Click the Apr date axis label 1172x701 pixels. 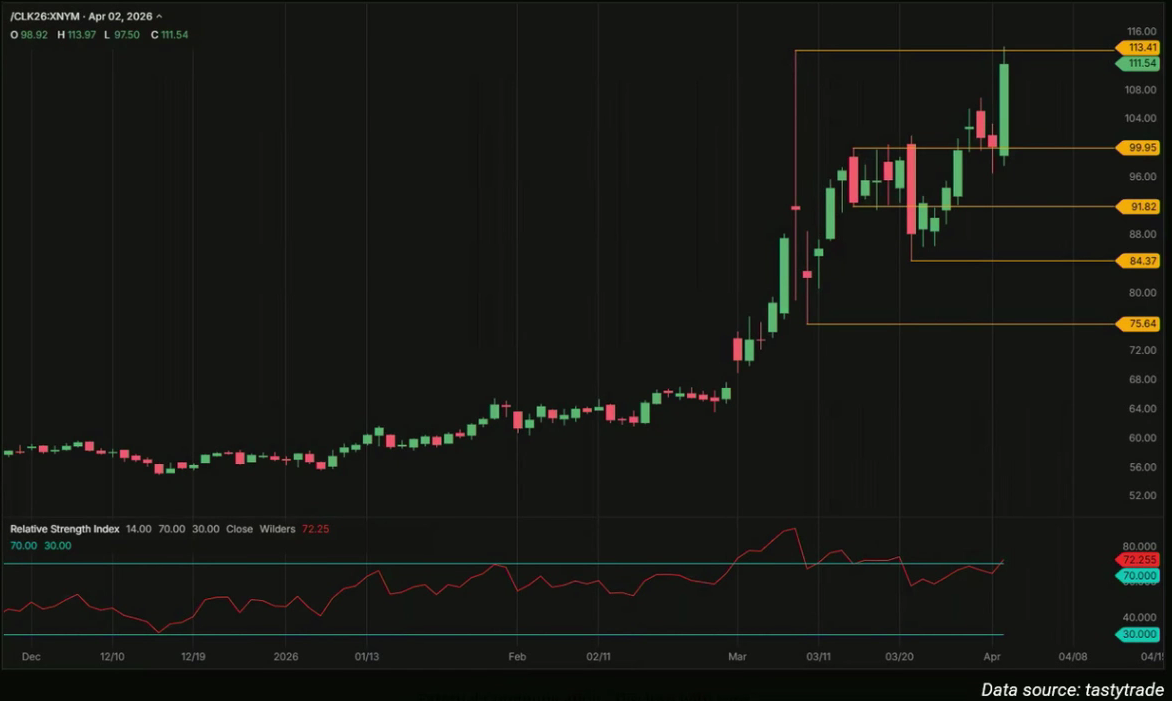[x=992, y=657]
